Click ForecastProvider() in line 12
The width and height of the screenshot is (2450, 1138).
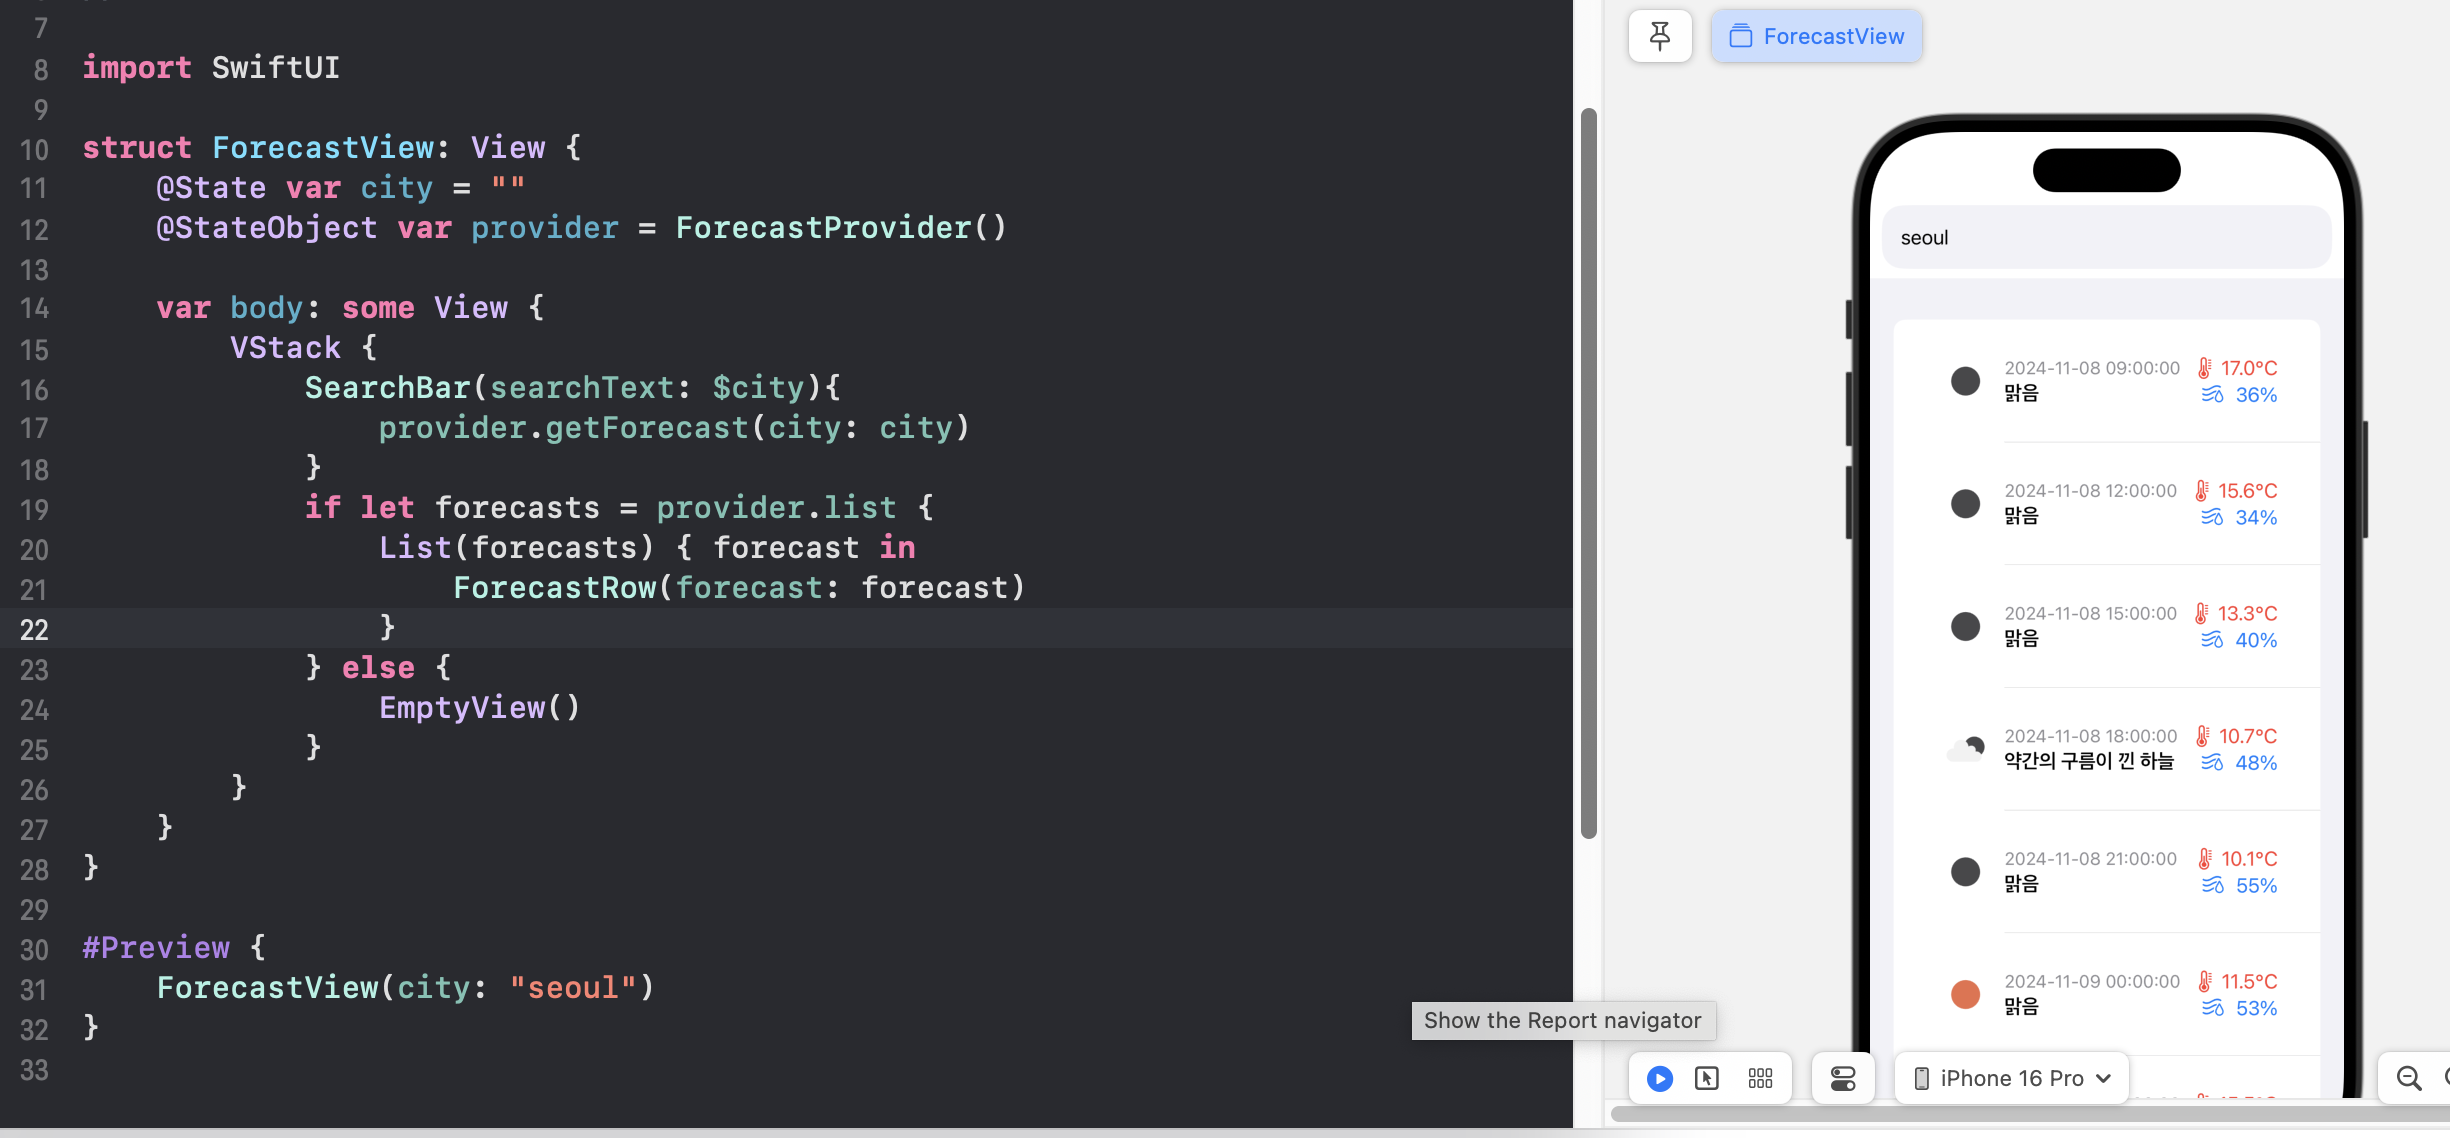tap(840, 228)
